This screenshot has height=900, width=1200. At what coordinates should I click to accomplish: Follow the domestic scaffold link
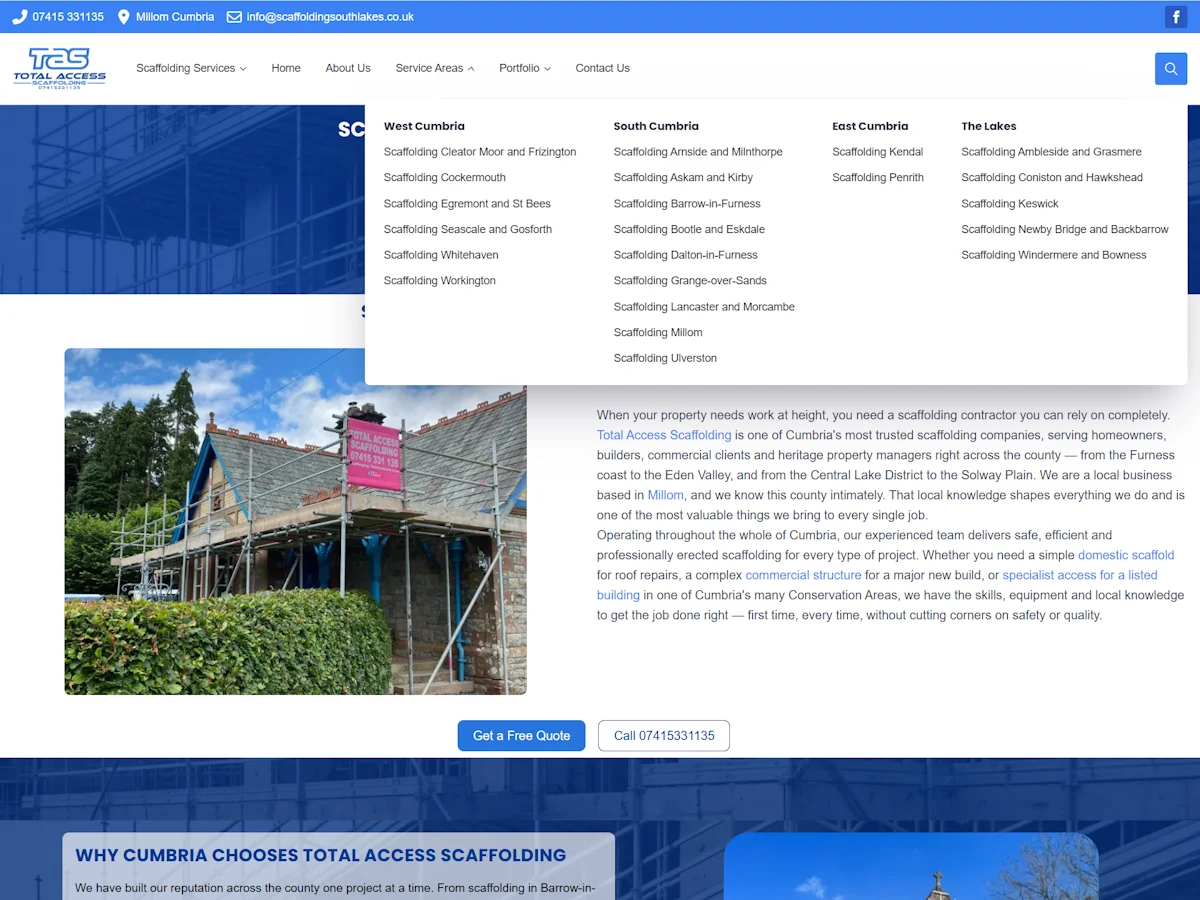(1126, 555)
